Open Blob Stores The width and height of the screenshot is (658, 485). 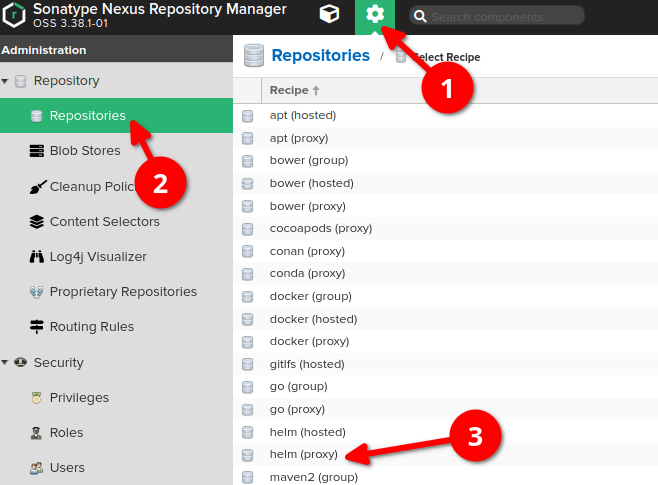pyautogui.click(x=85, y=151)
